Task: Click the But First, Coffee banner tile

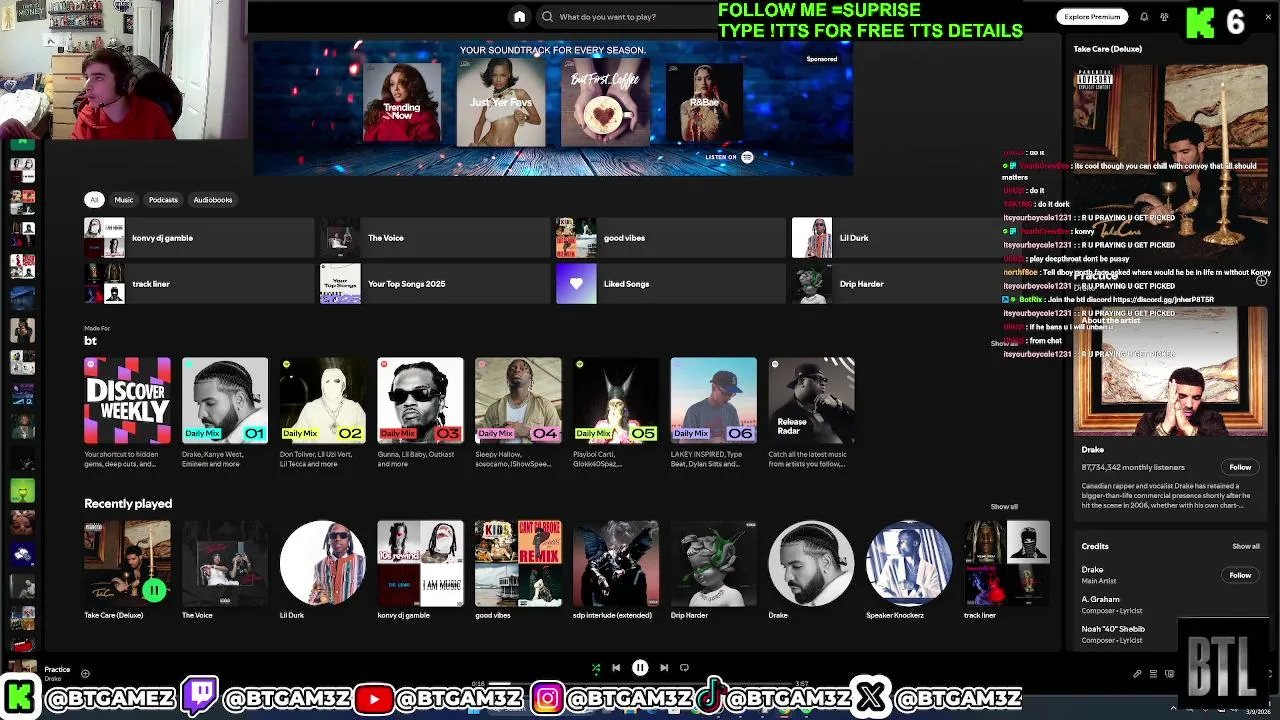Action: pos(605,103)
